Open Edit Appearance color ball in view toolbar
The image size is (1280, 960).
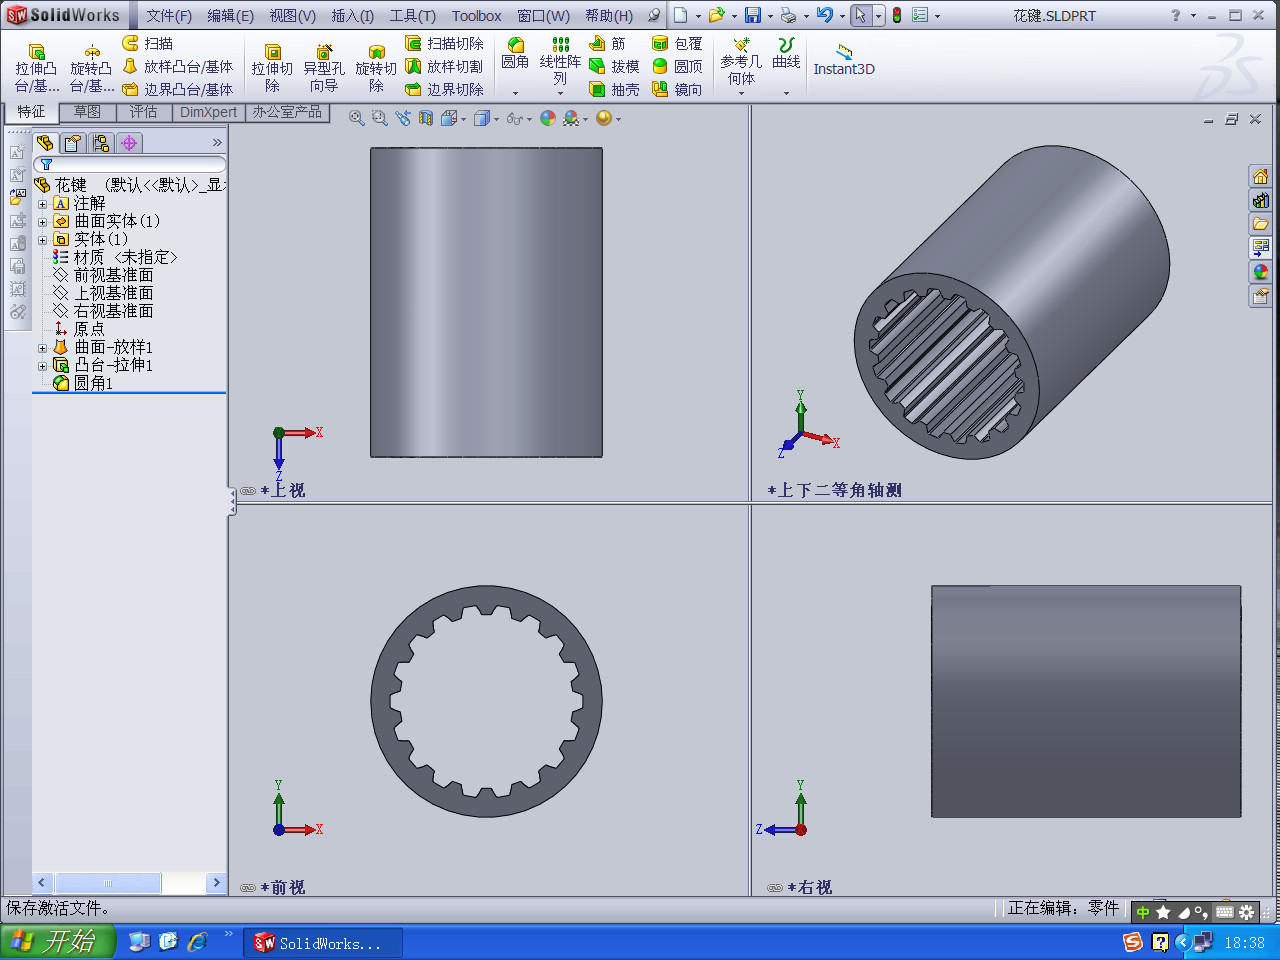click(548, 118)
